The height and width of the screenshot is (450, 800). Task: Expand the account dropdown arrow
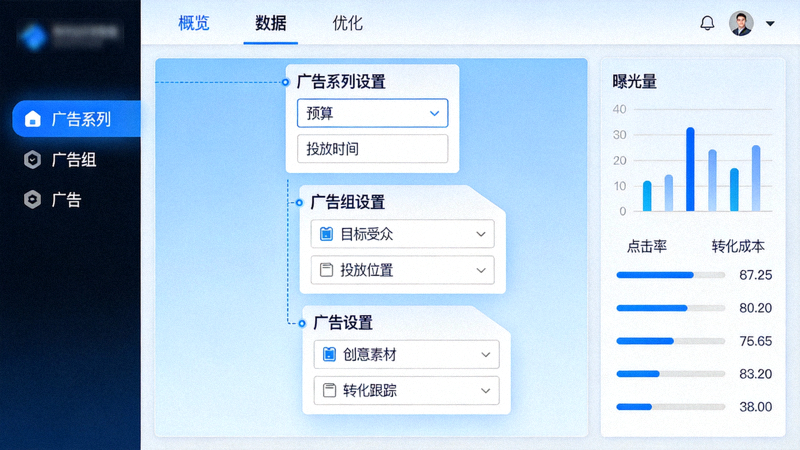770,23
